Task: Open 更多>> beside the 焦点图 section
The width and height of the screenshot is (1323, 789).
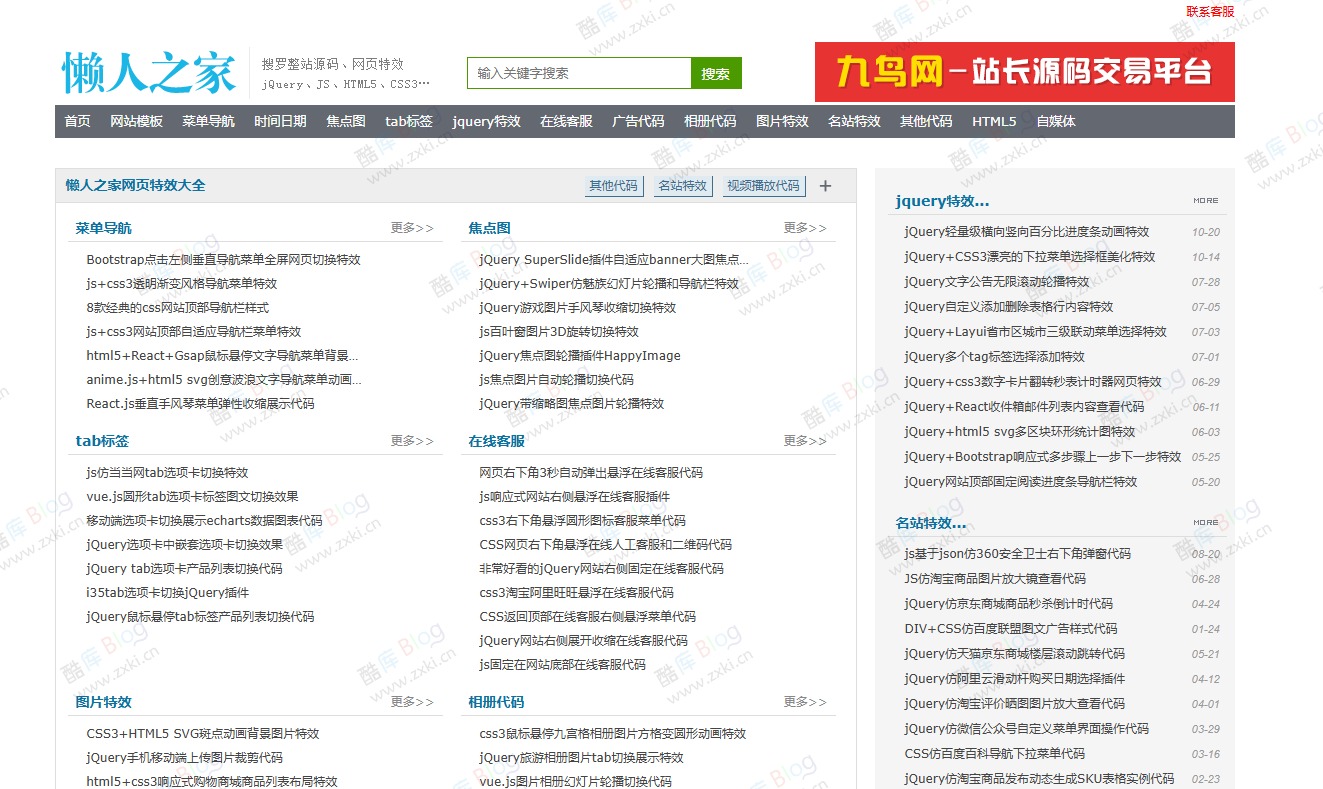Action: pyautogui.click(x=805, y=227)
